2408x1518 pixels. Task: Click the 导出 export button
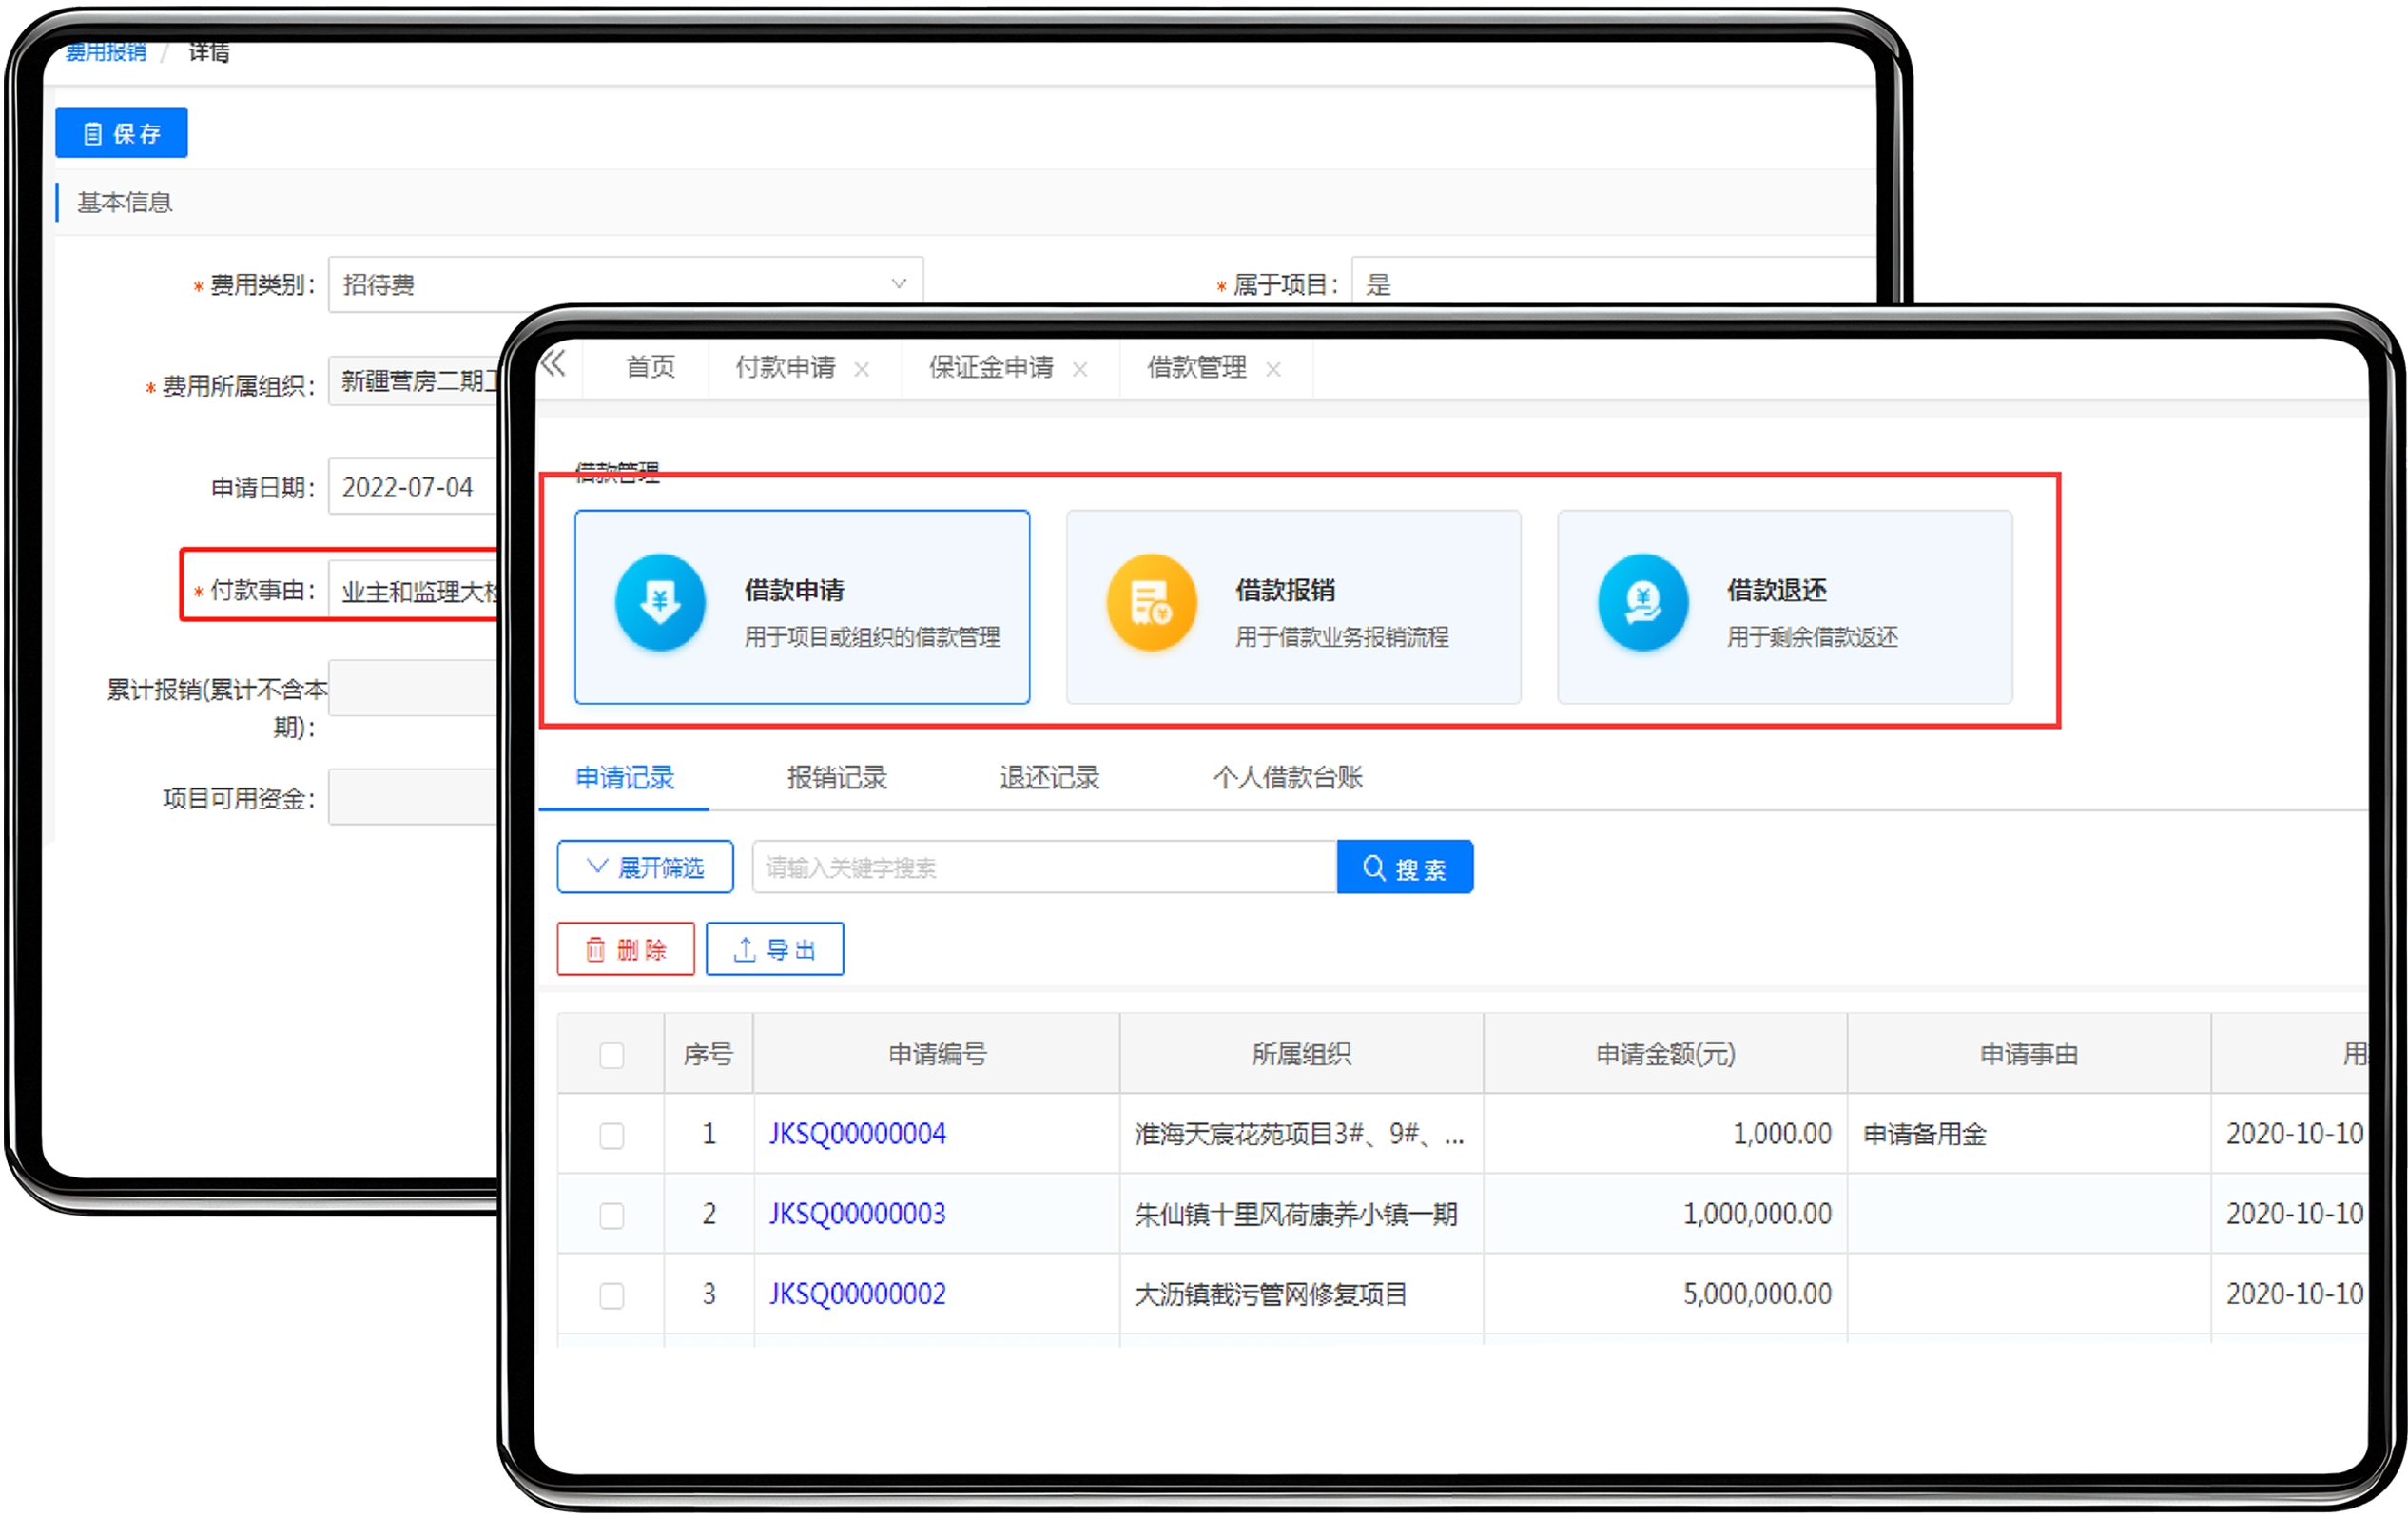pyautogui.click(x=775, y=949)
